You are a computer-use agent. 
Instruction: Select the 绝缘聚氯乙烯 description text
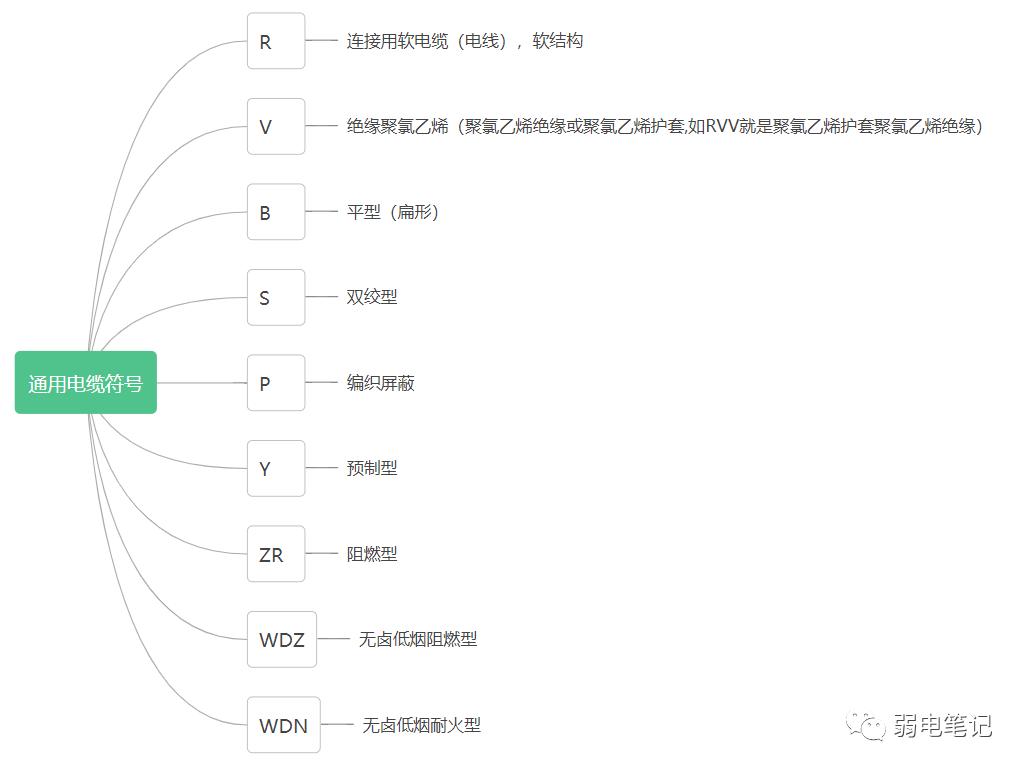pyautogui.click(x=665, y=127)
